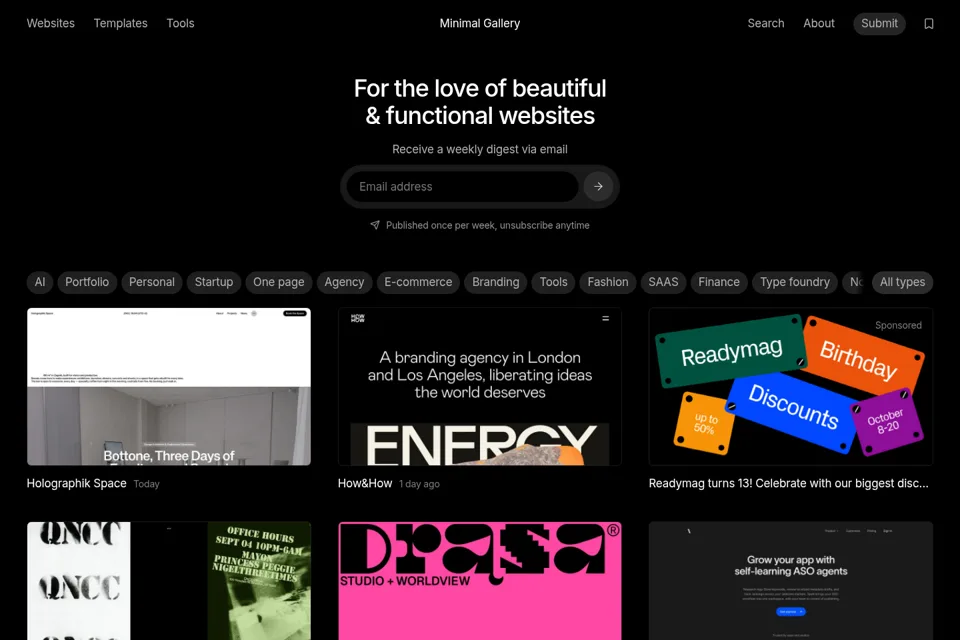Click the bookmark icon in the header

pyautogui.click(x=928, y=23)
